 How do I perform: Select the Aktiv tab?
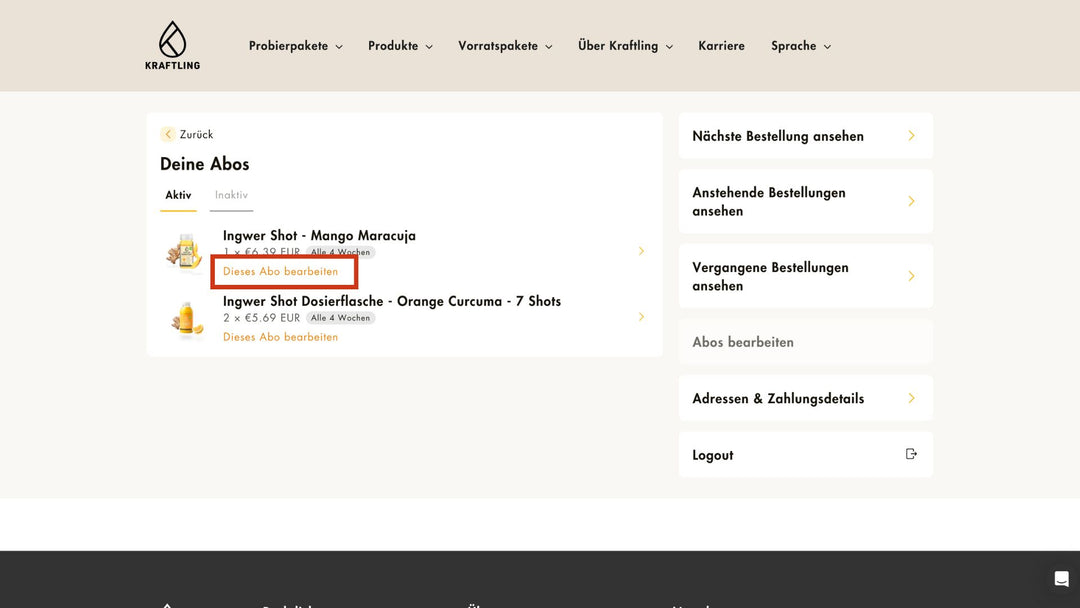178,195
